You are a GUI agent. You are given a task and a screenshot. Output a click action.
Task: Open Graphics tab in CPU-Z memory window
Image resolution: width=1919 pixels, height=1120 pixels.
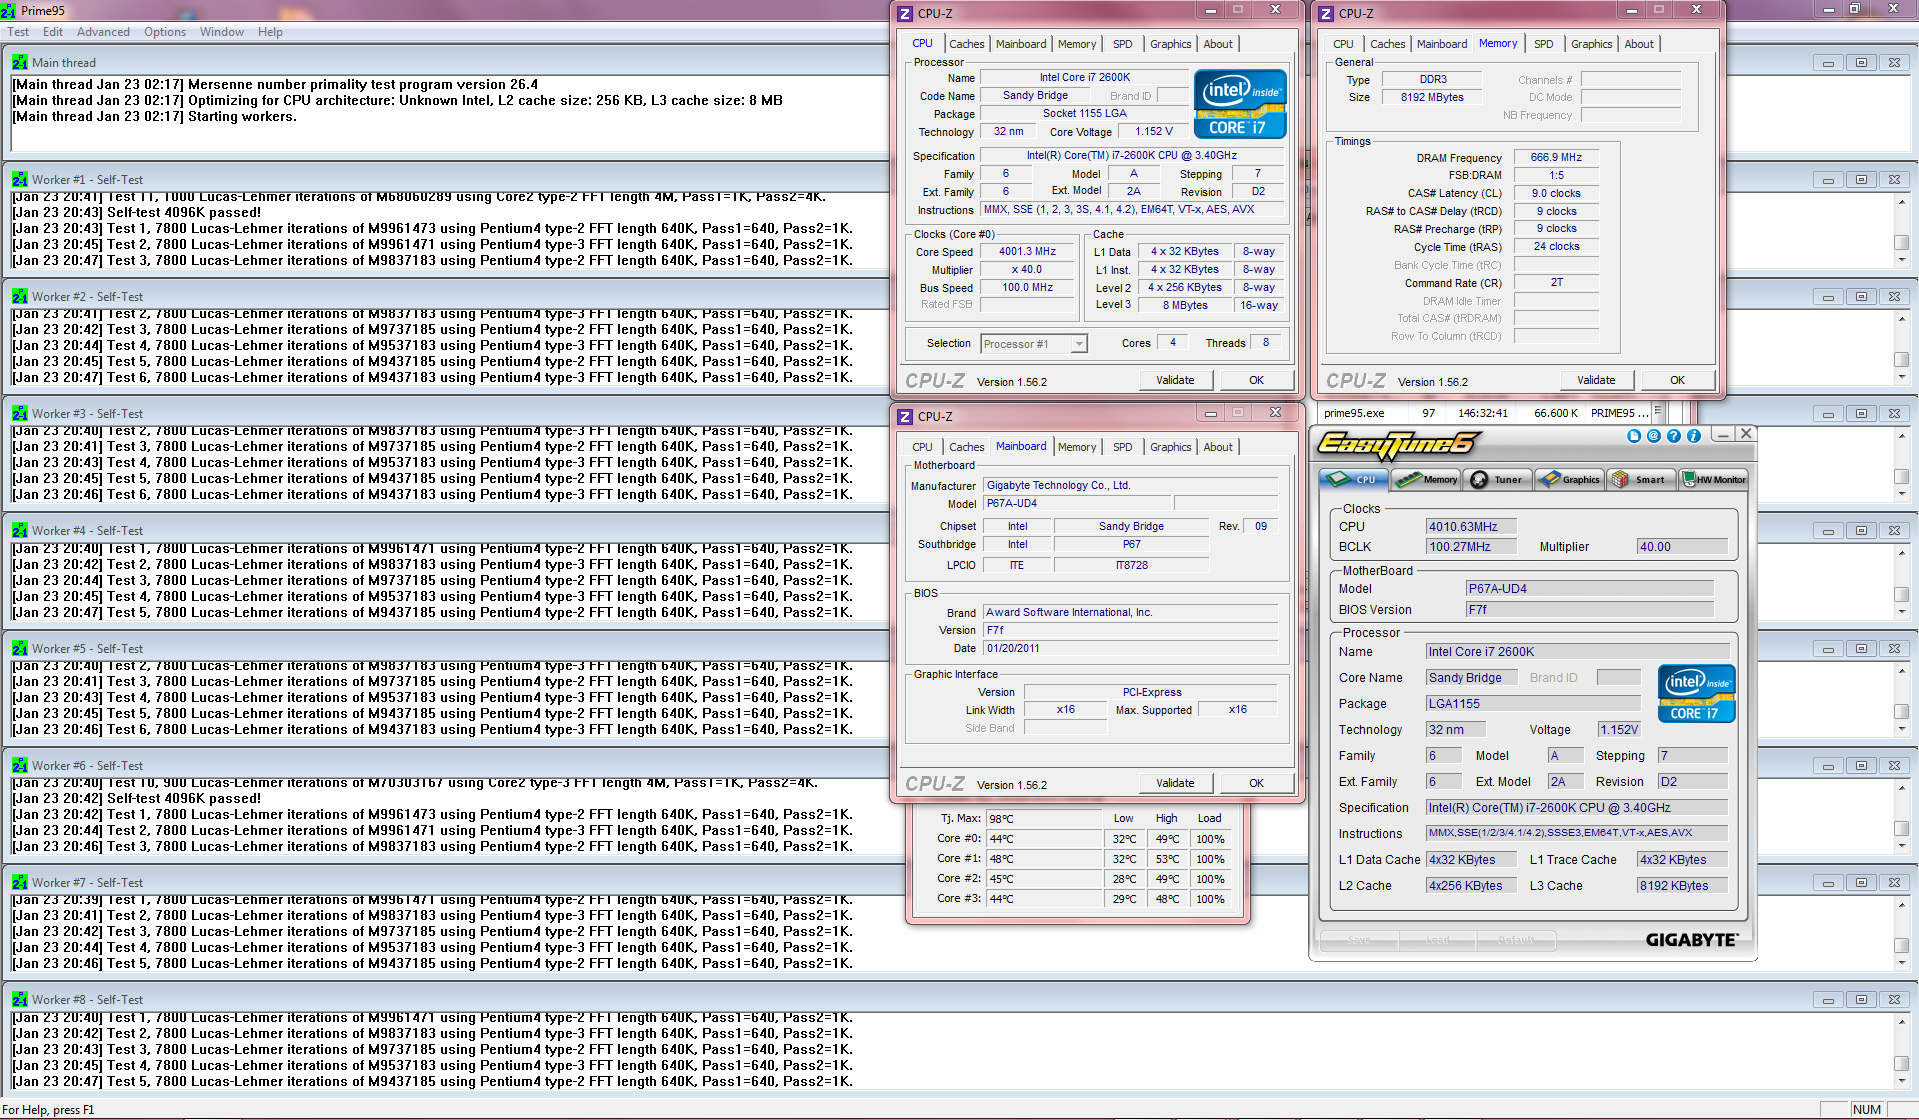coord(1591,44)
